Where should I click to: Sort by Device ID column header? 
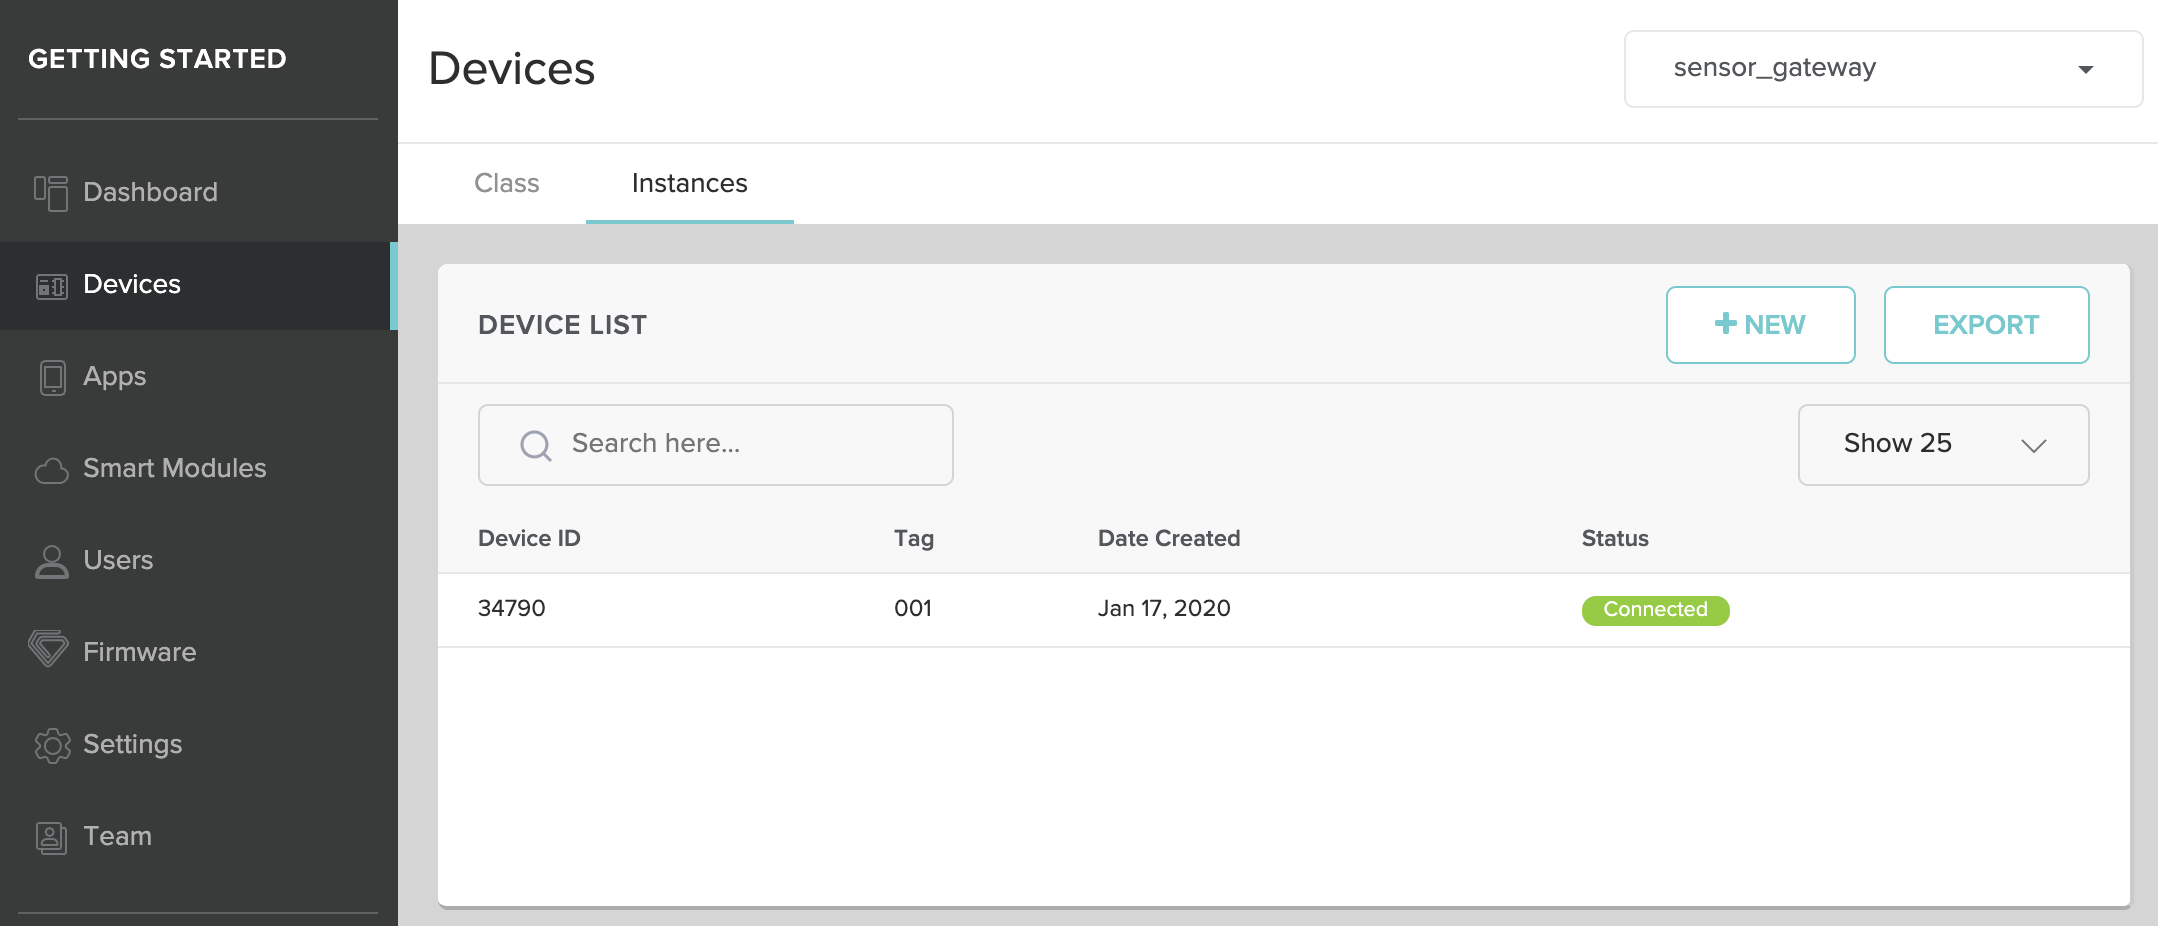pyautogui.click(x=529, y=538)
